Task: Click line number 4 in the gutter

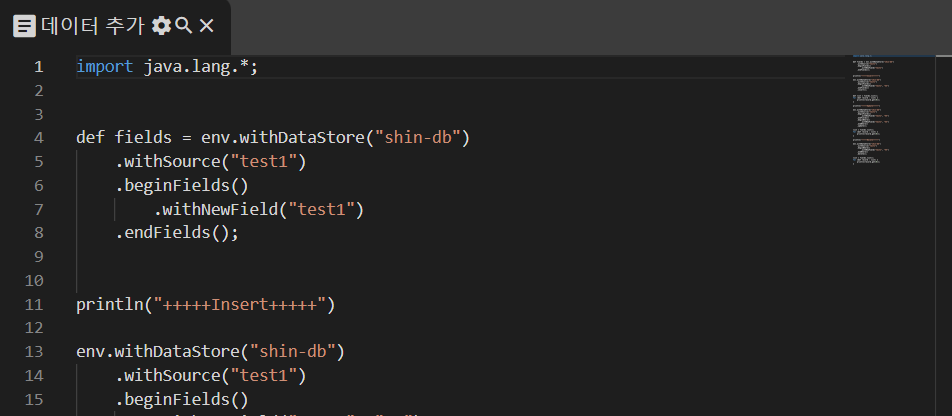Action: (x=38, y=137)
